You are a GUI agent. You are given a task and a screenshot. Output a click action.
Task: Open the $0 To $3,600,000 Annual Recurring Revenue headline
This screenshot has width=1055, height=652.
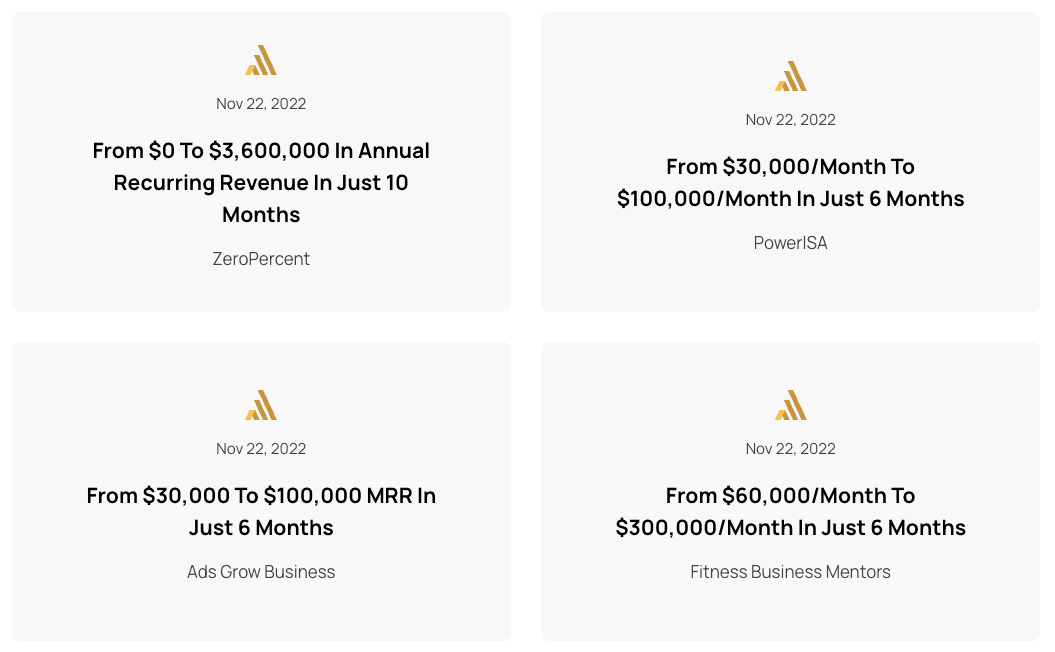click(x=261, y=182)
